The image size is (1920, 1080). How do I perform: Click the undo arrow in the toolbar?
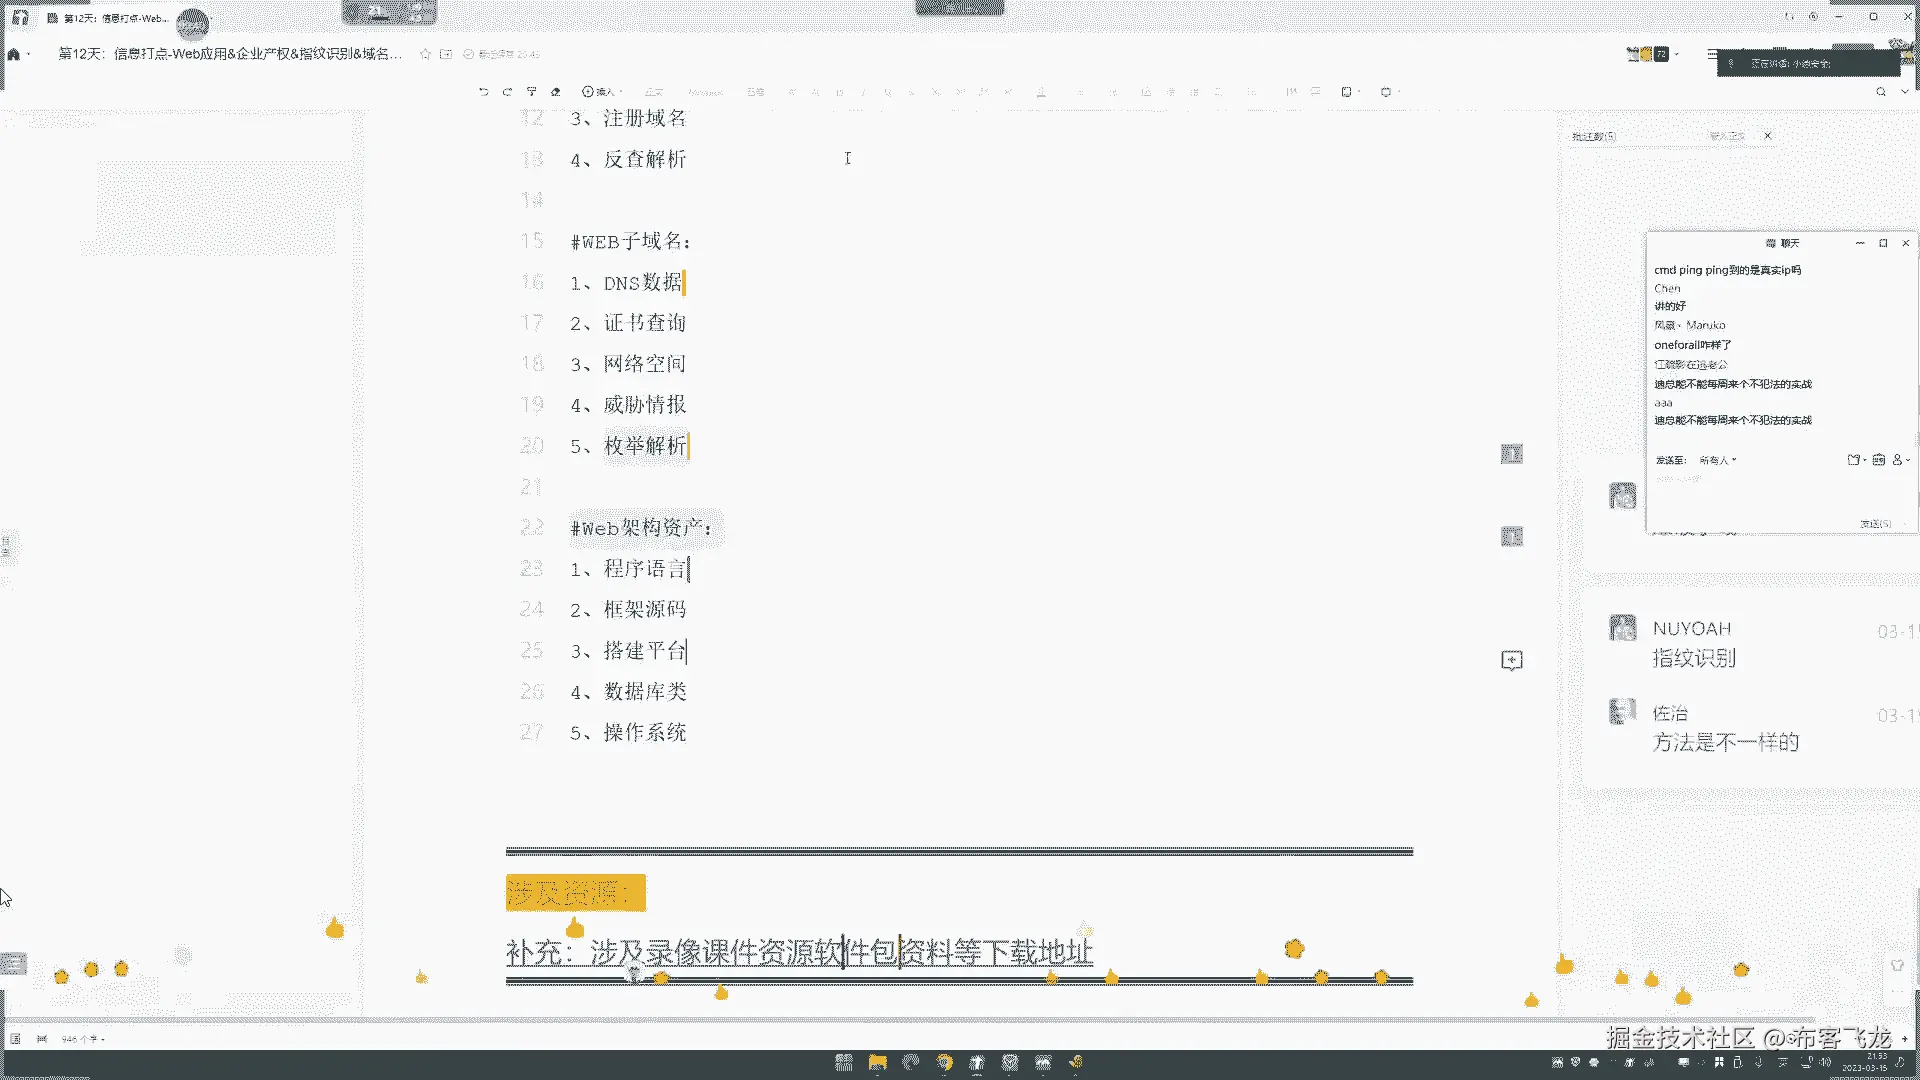click(483, 92)
